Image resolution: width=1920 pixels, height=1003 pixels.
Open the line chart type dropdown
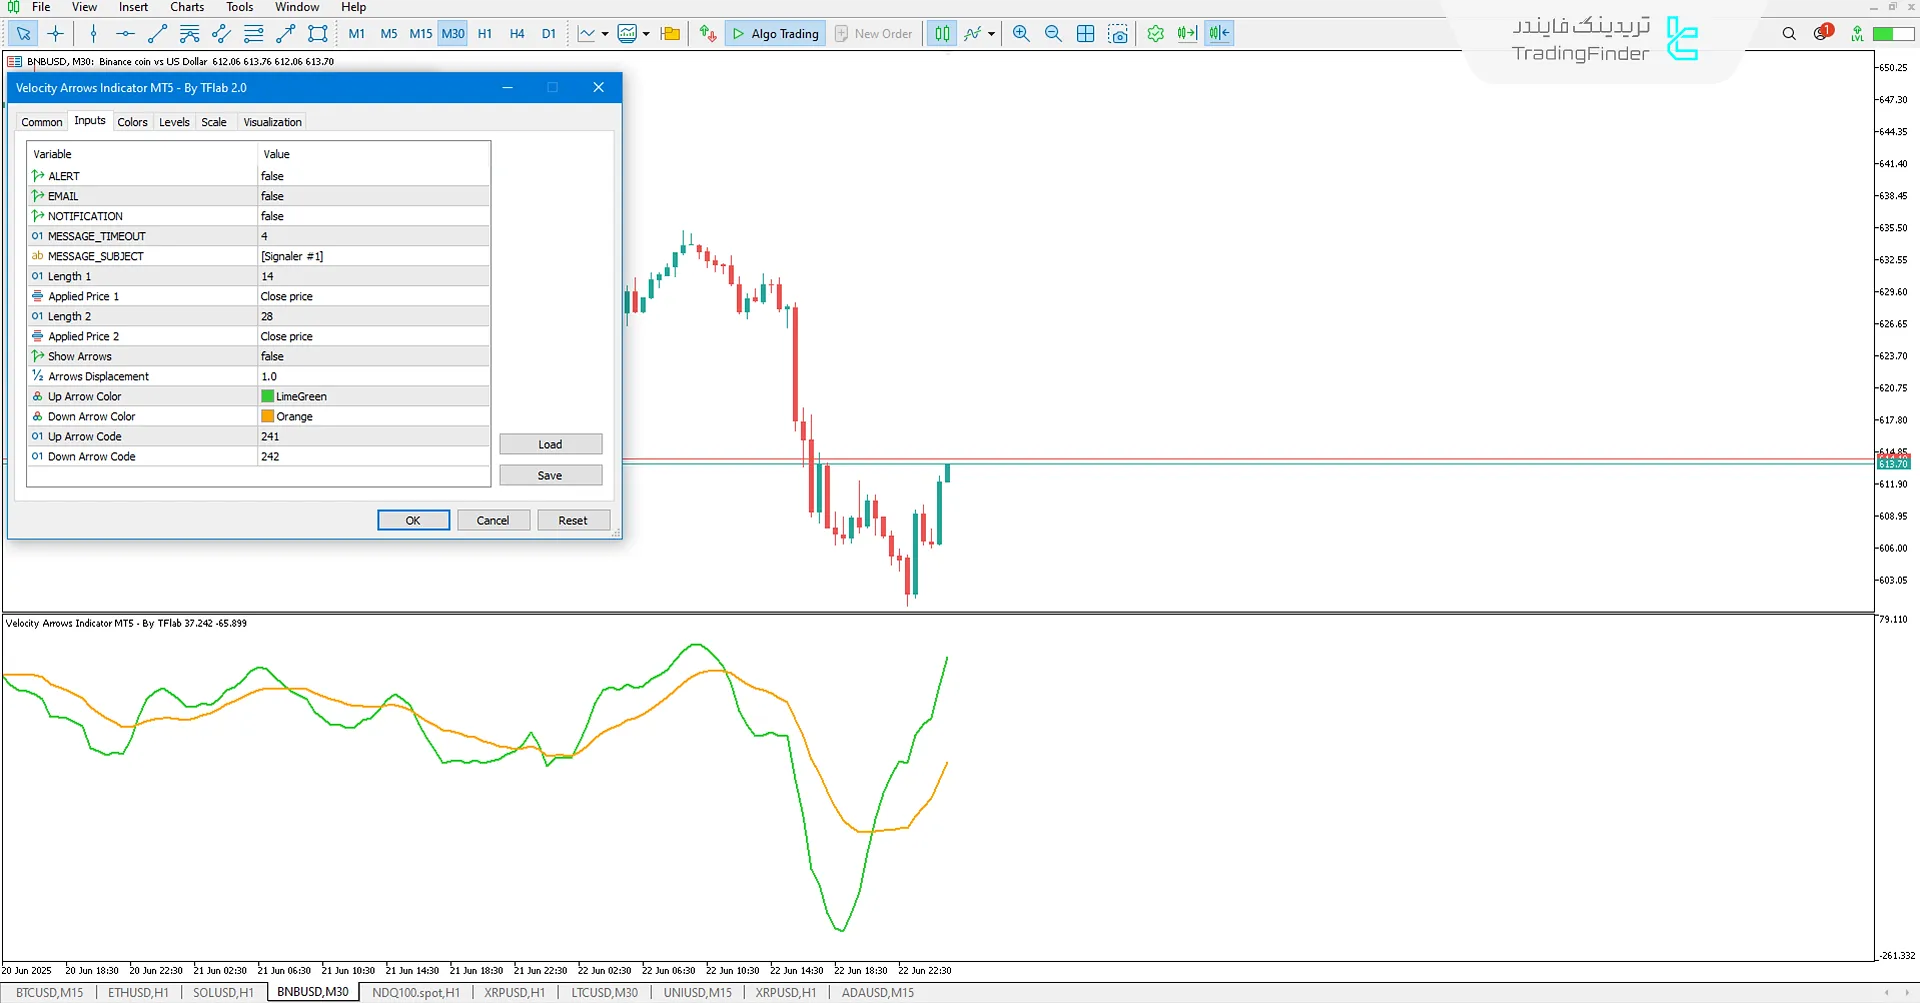pos(605,33)
